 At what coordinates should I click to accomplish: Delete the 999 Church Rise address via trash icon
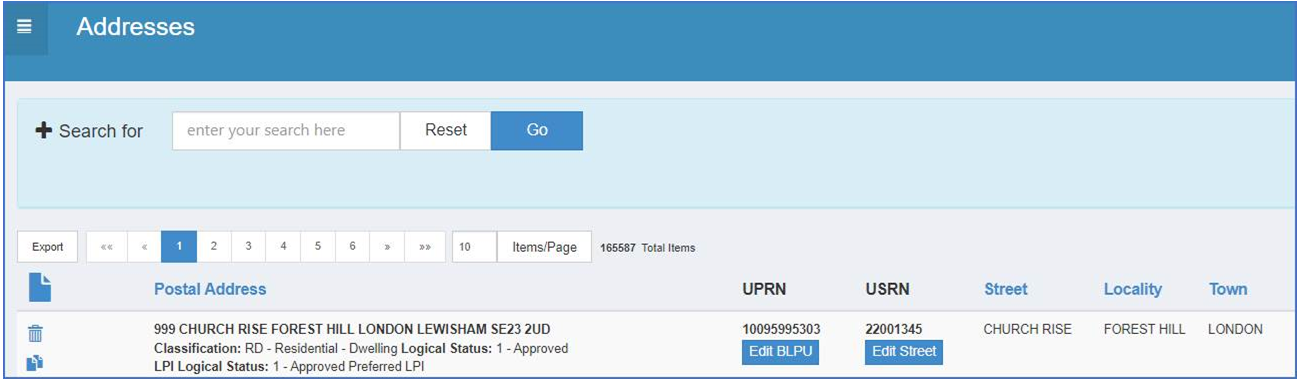point(35,334)
